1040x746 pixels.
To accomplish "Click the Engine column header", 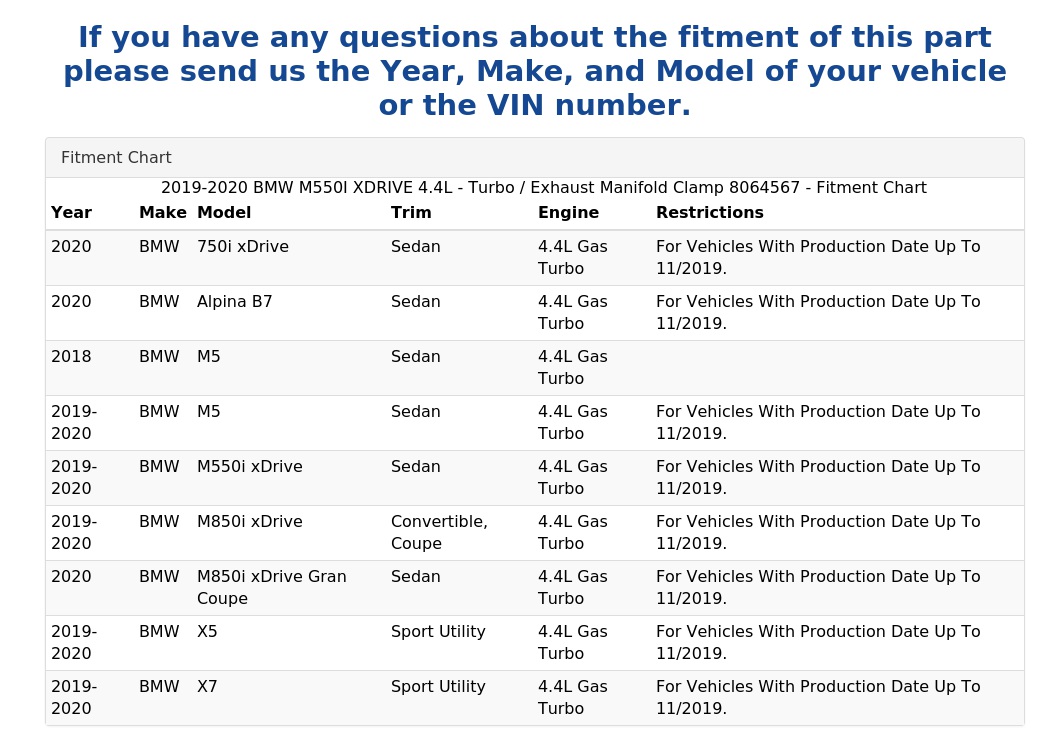I will (x=568, y=213).
